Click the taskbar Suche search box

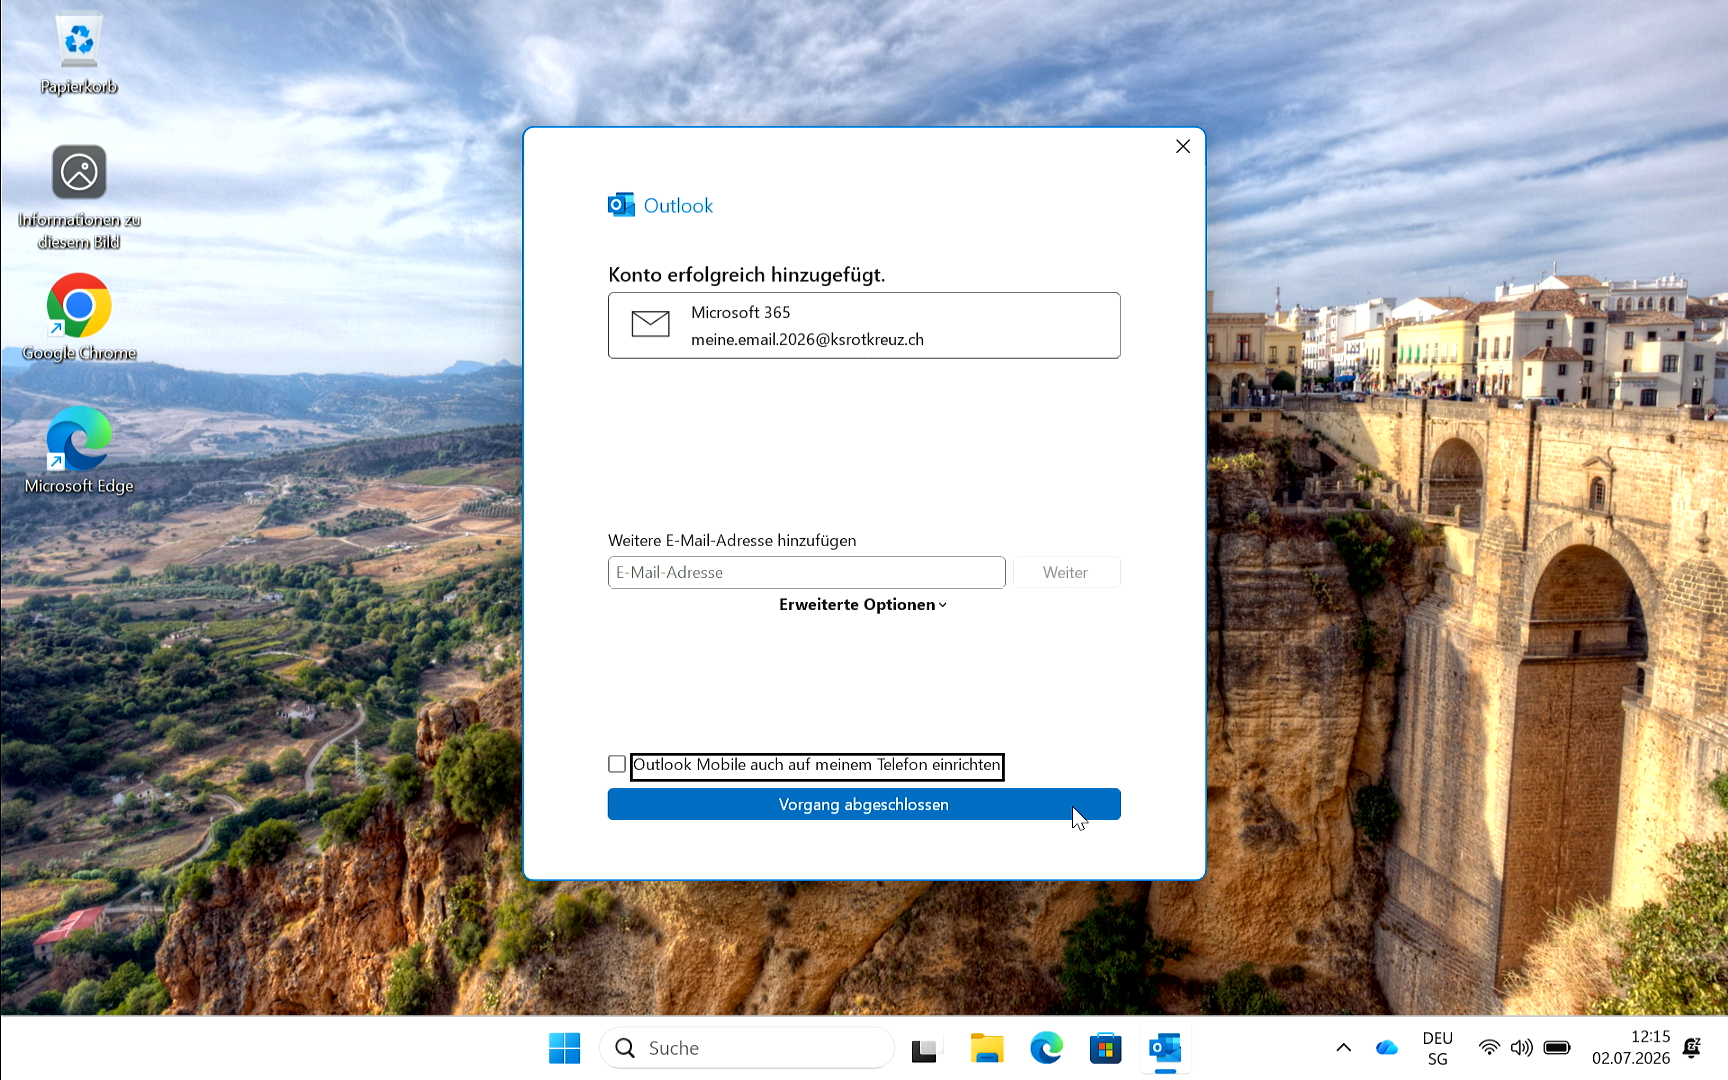click(x=746, y=1048)
